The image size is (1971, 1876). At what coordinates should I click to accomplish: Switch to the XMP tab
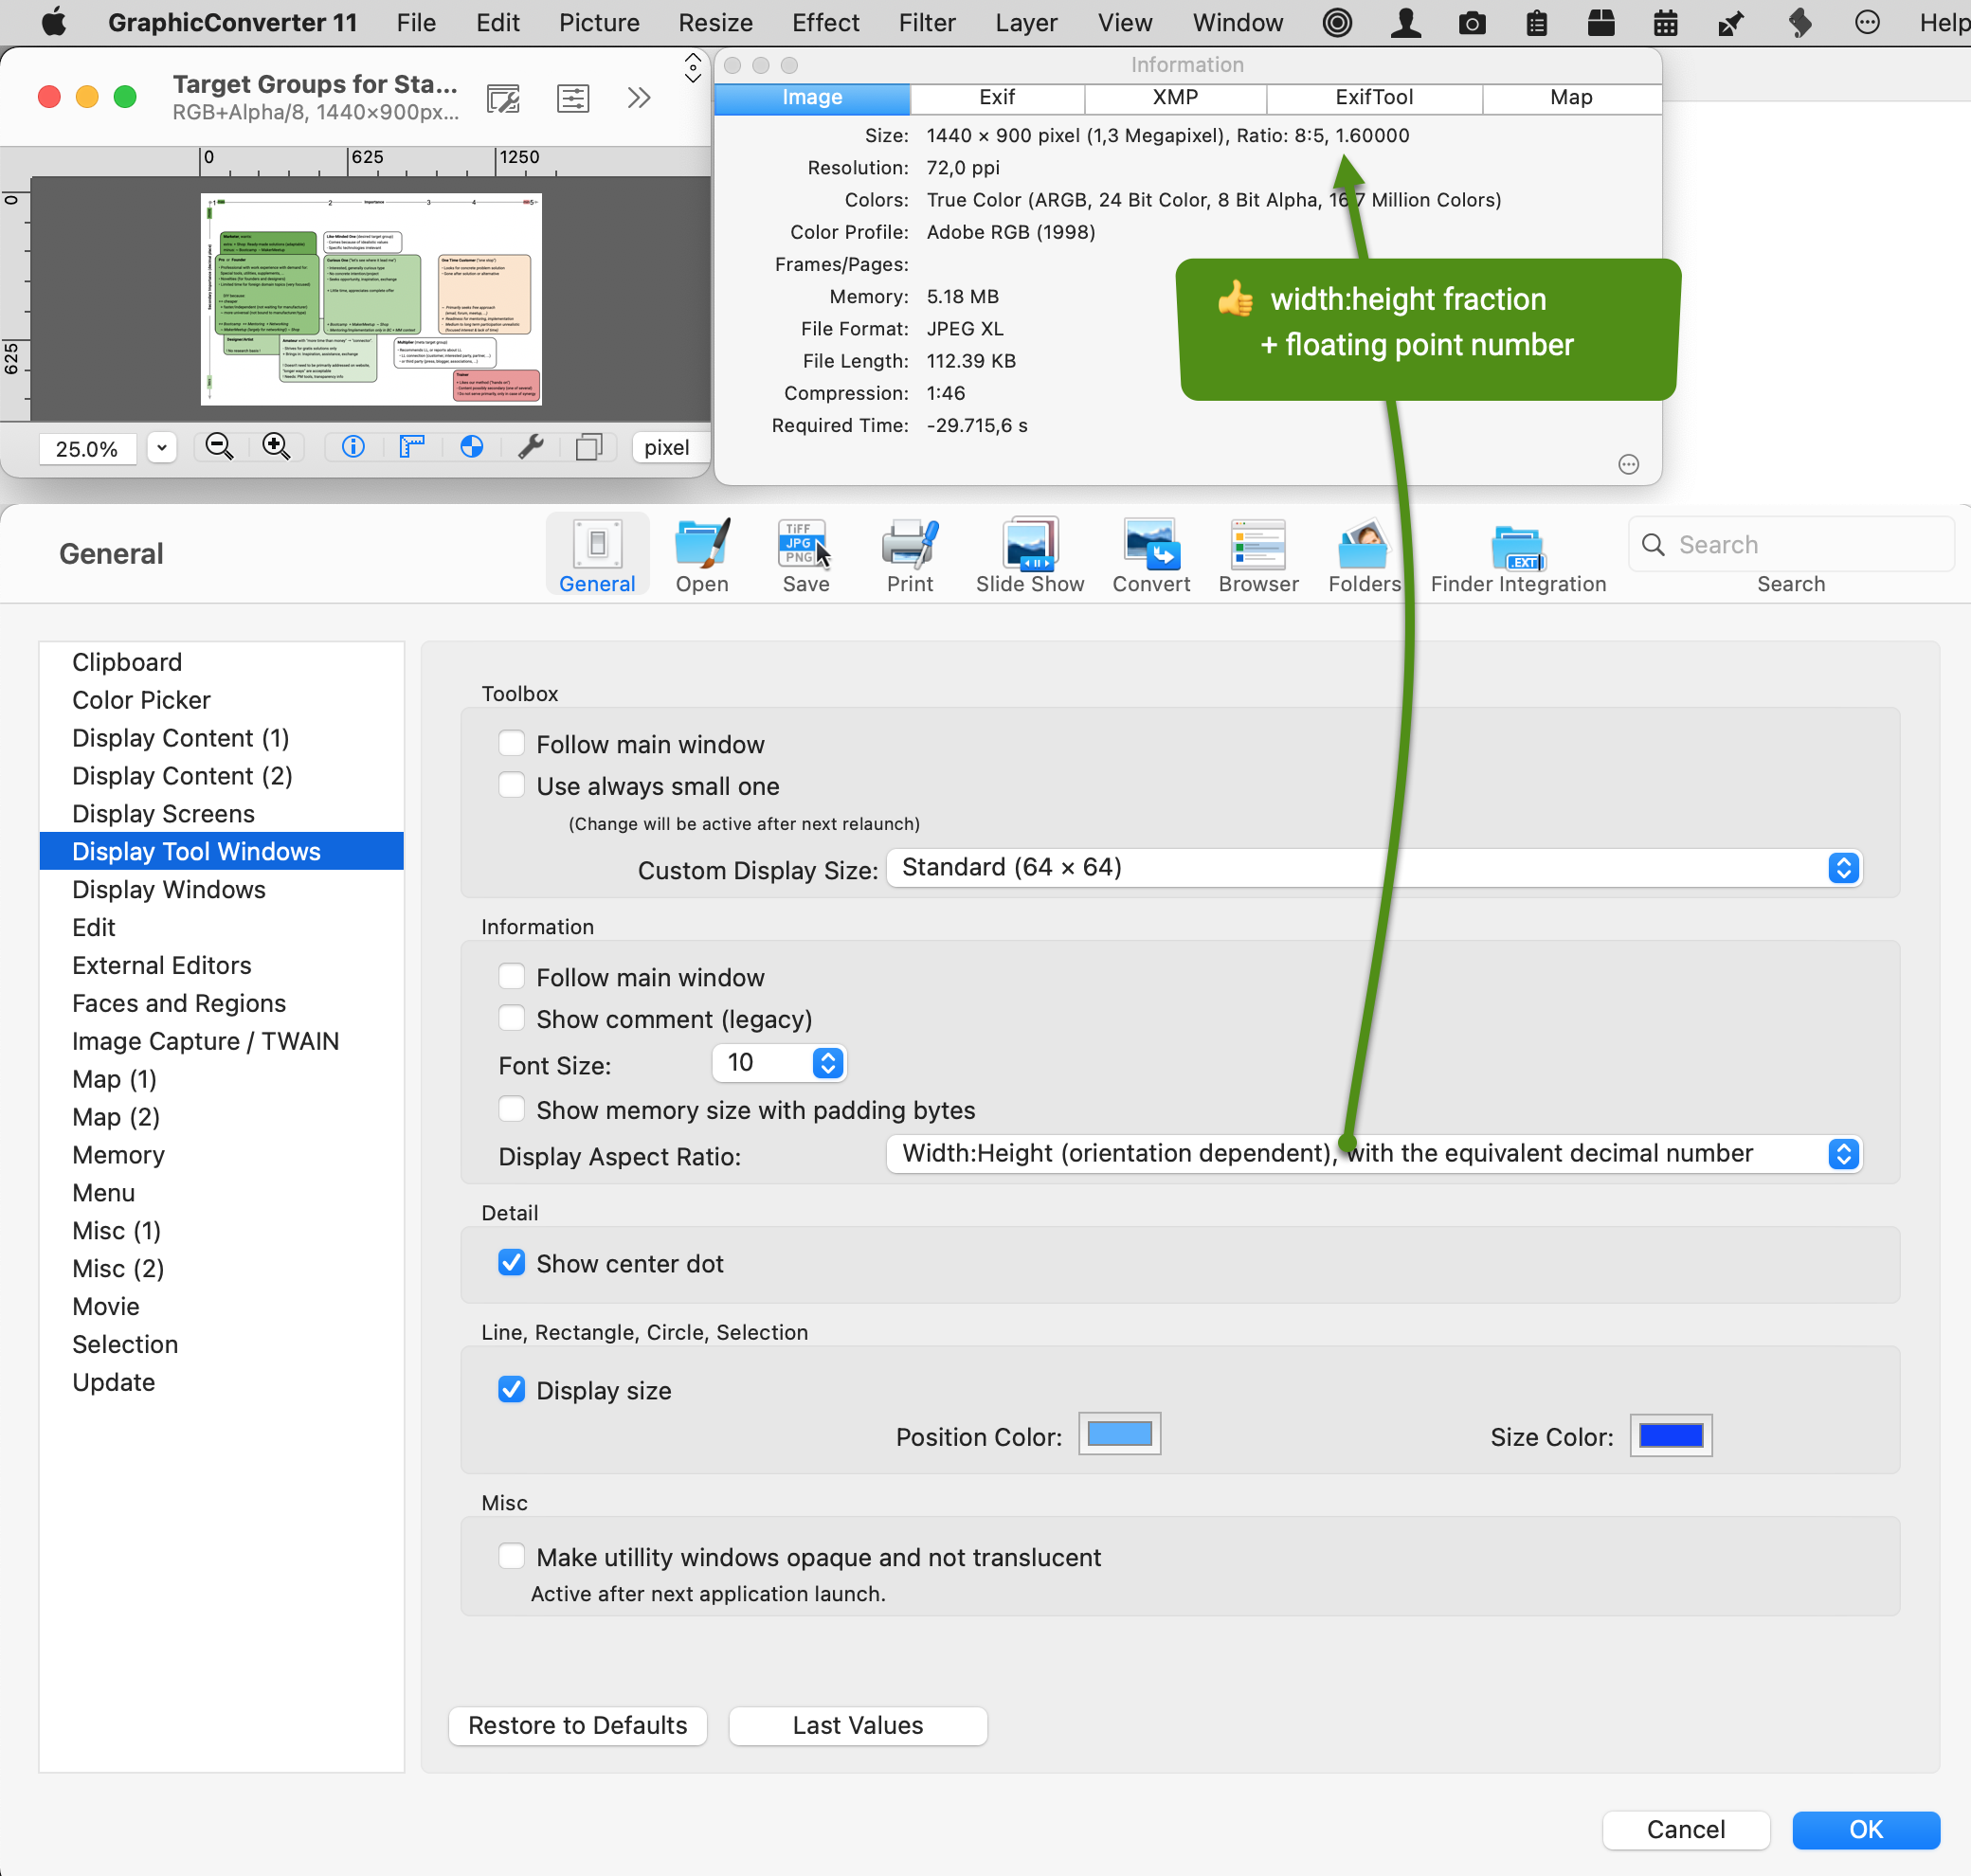point(1175,97)
